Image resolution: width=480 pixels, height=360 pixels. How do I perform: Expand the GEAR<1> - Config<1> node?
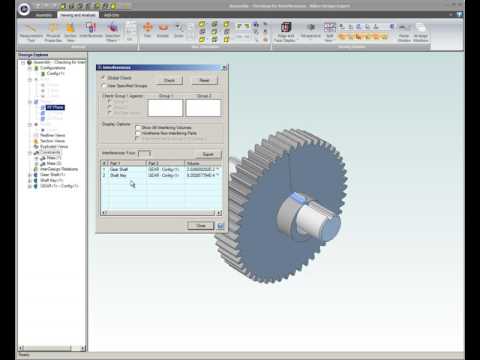pos(30,186)
